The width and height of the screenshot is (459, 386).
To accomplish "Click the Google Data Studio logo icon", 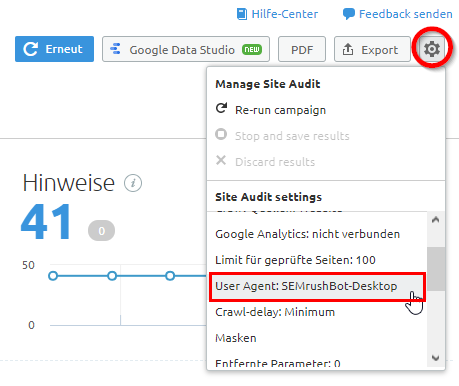I will (115, 49).
